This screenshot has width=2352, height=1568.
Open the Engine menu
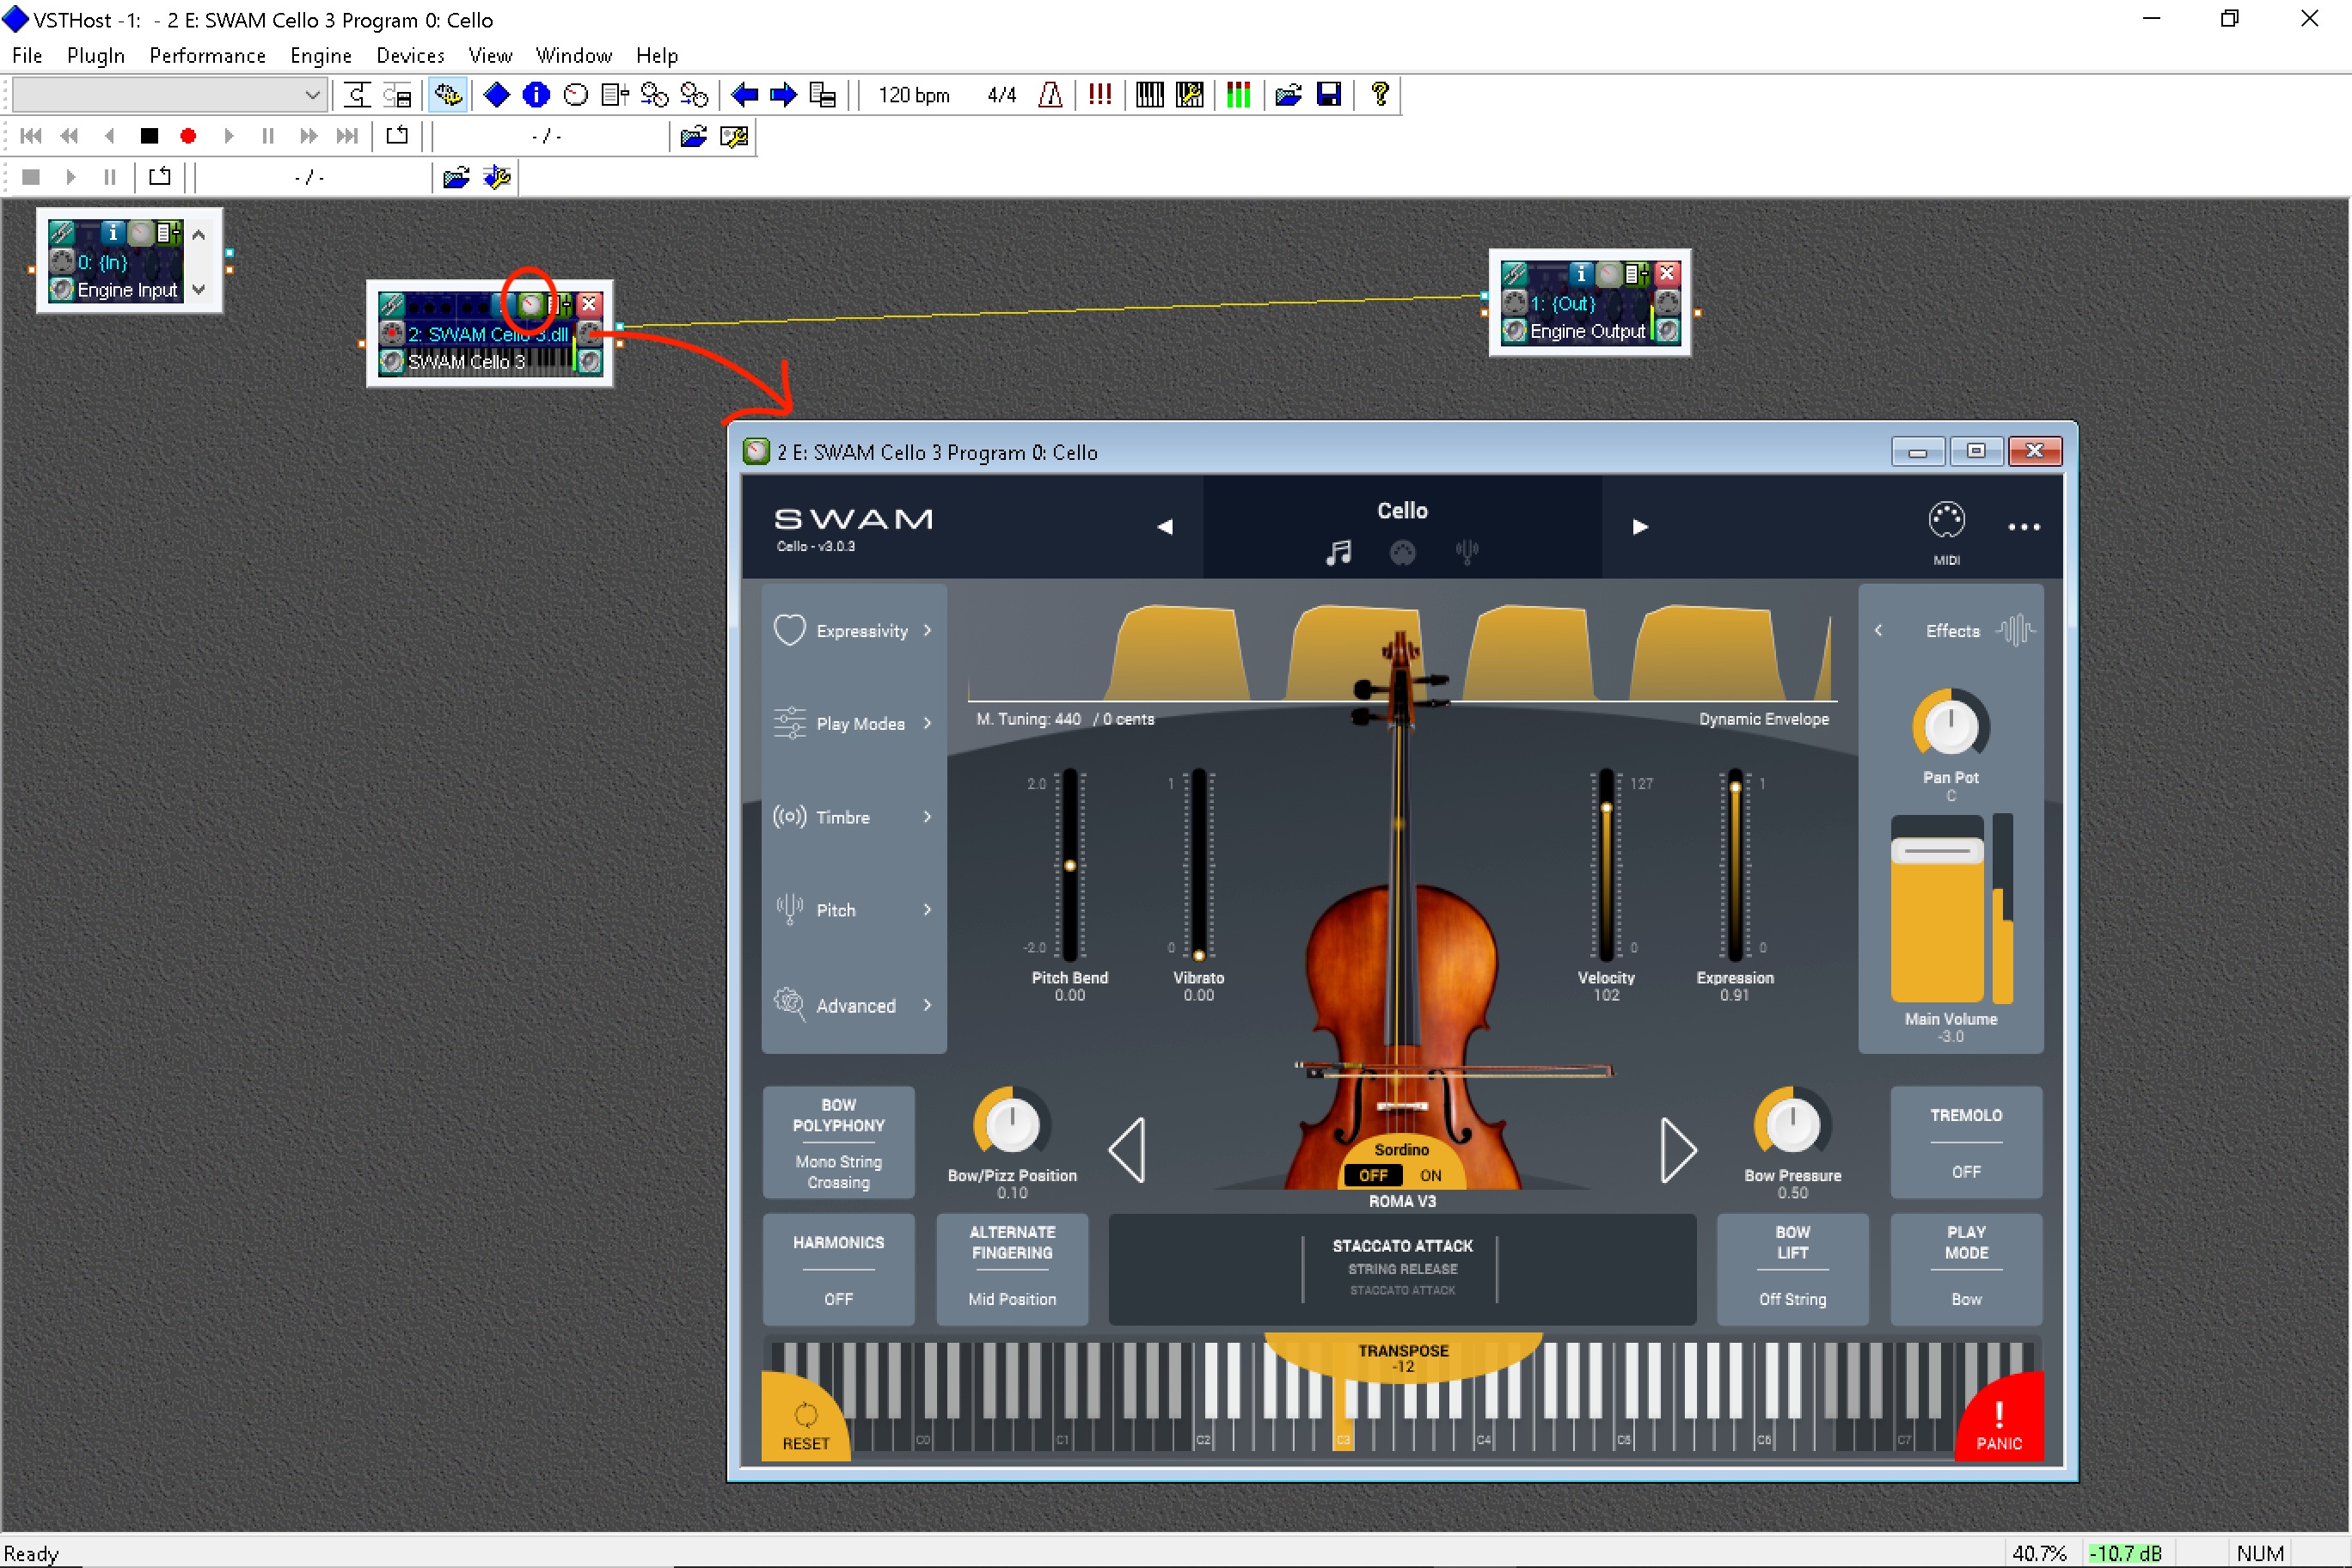(x=321, y=56)
